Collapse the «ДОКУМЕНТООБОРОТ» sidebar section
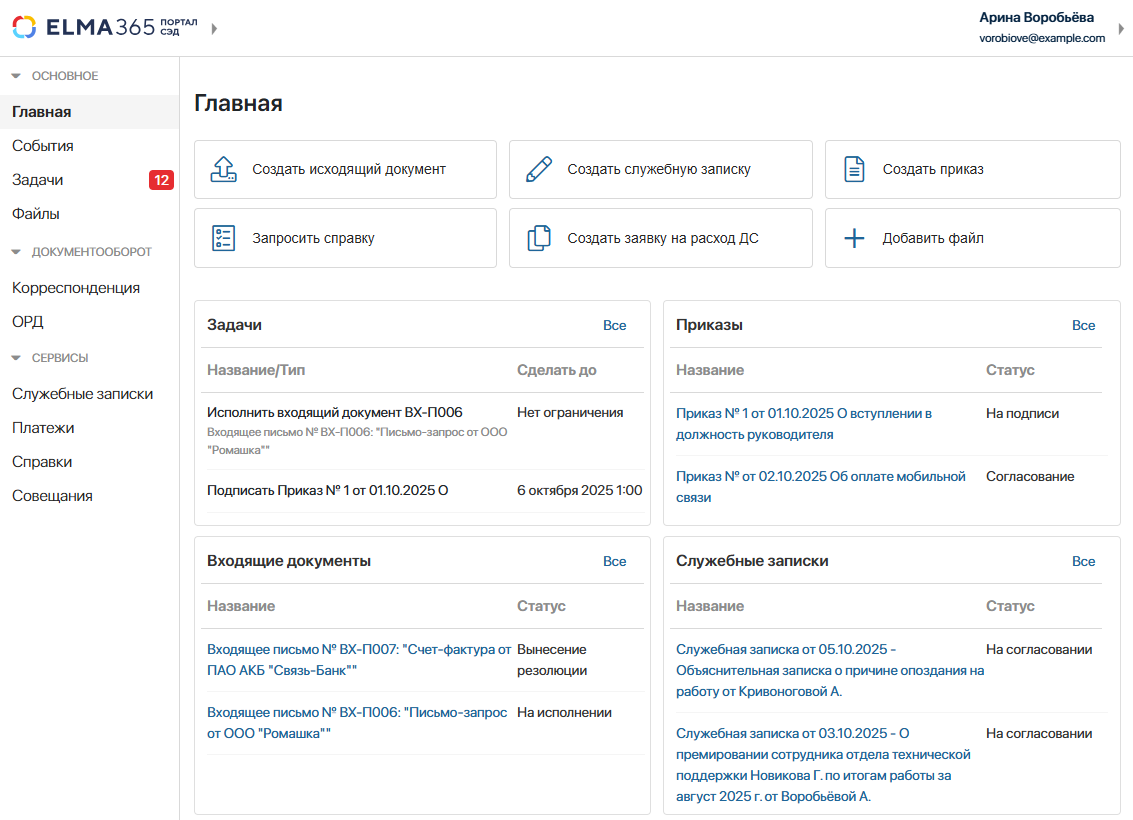This screenshot has width=1133, height=820. [14, 253]
